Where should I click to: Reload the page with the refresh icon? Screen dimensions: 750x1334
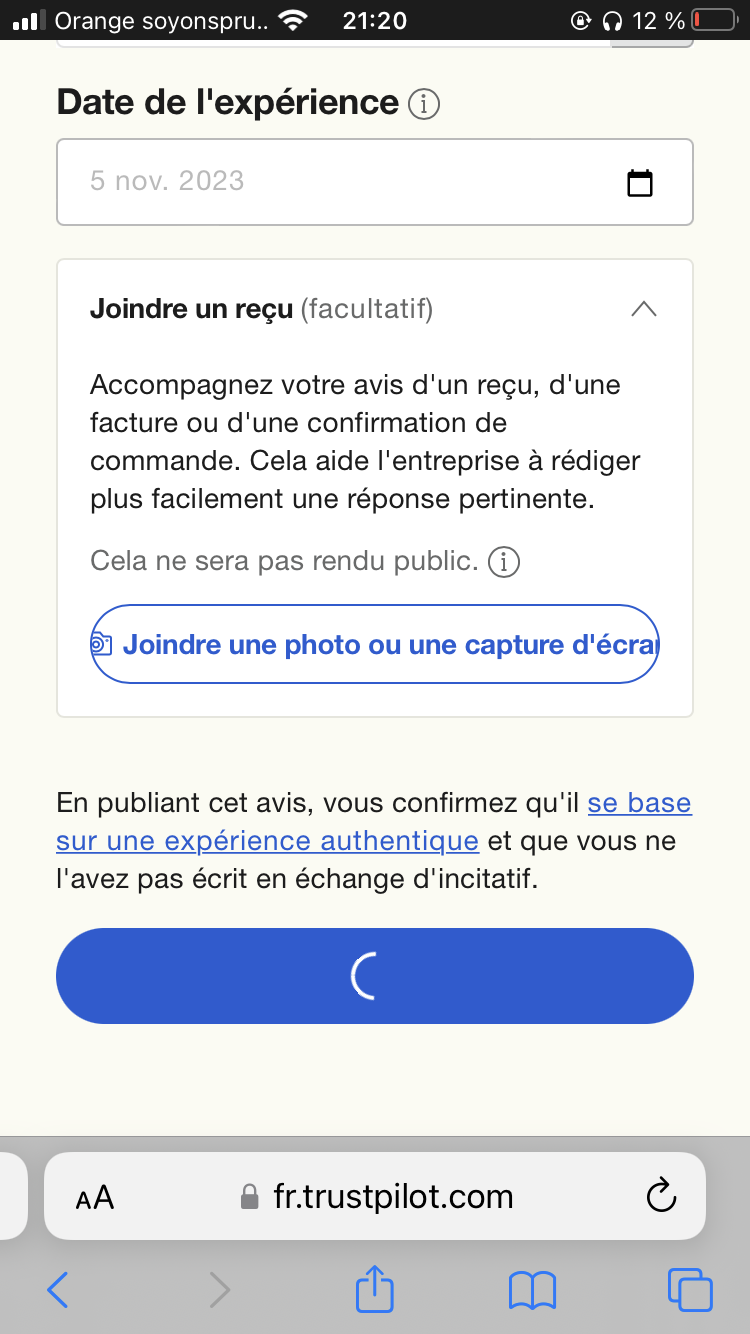pyautogui.click(x=661, y=1196)
